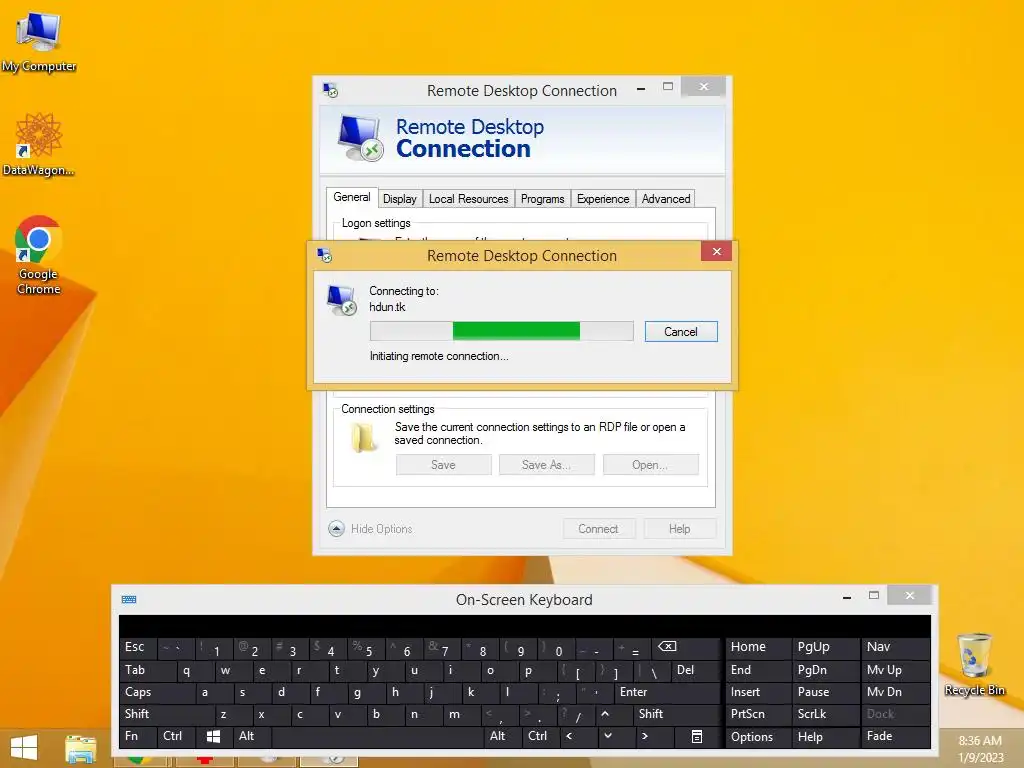Screen dimensions: 1024x768
Task: Close the Connecting to progress dialog
Action: [x=716, y=251]
